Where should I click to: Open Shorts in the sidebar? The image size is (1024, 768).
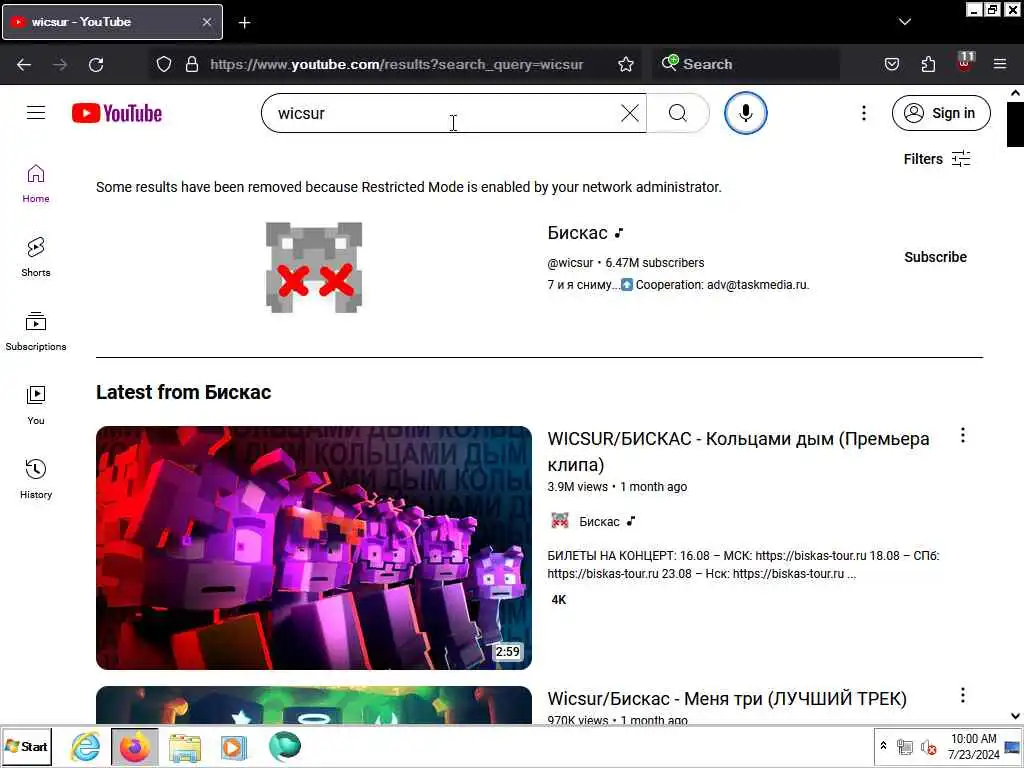(x=36, y=257)
